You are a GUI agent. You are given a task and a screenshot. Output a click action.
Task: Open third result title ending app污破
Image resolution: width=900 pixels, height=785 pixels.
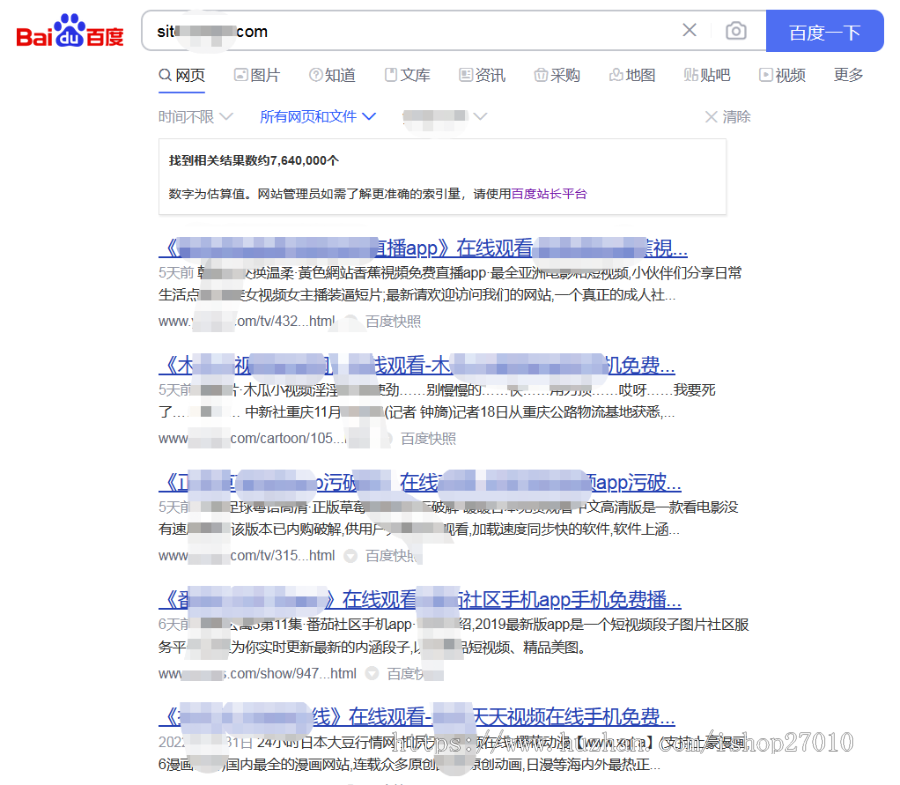click(420, 483)
